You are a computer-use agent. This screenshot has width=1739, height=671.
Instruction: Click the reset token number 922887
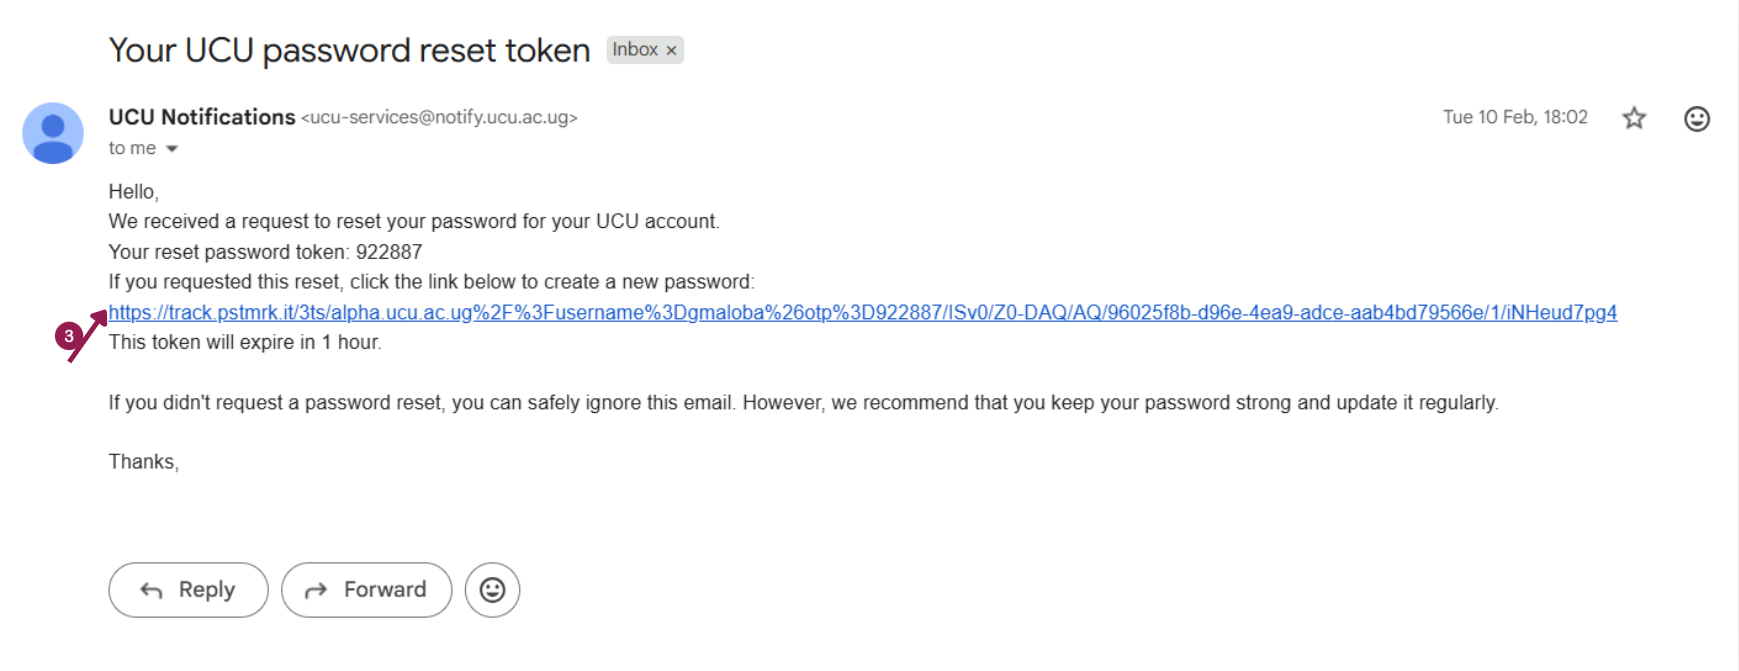click(x=389, y=252)
